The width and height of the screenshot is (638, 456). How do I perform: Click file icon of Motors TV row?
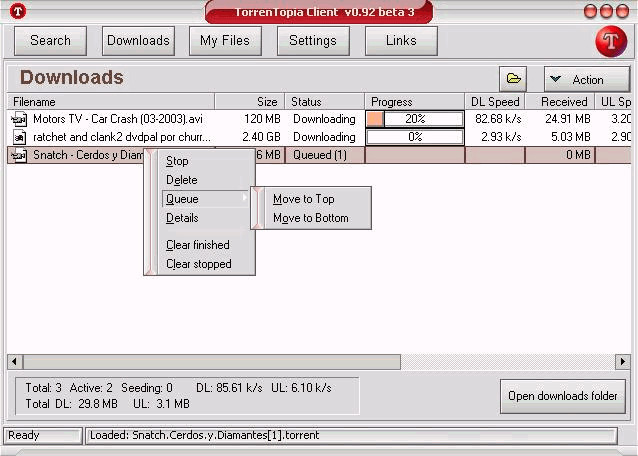click(18, 119)
